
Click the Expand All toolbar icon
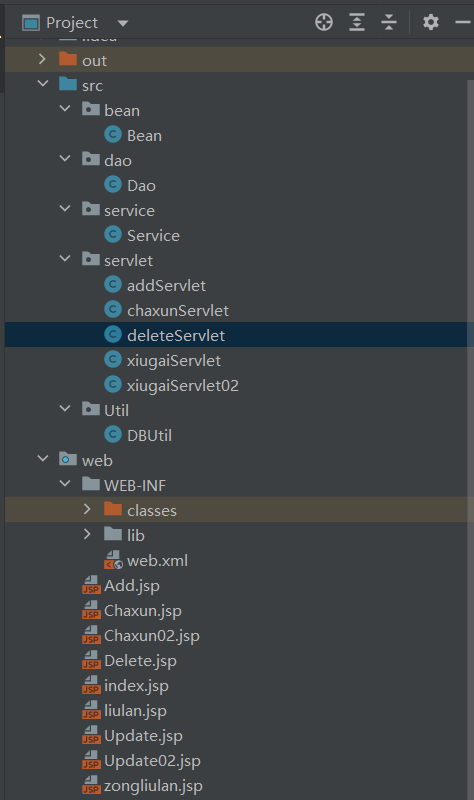357,22
